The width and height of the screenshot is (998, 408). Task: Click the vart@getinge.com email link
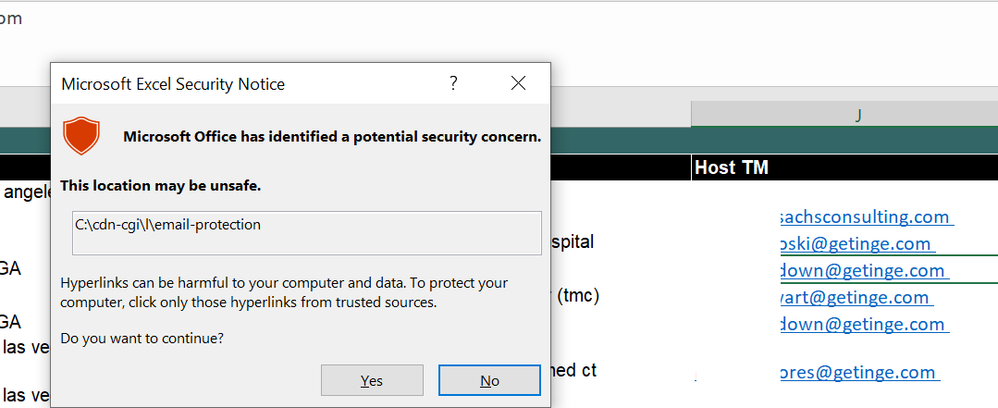[855, 297]
